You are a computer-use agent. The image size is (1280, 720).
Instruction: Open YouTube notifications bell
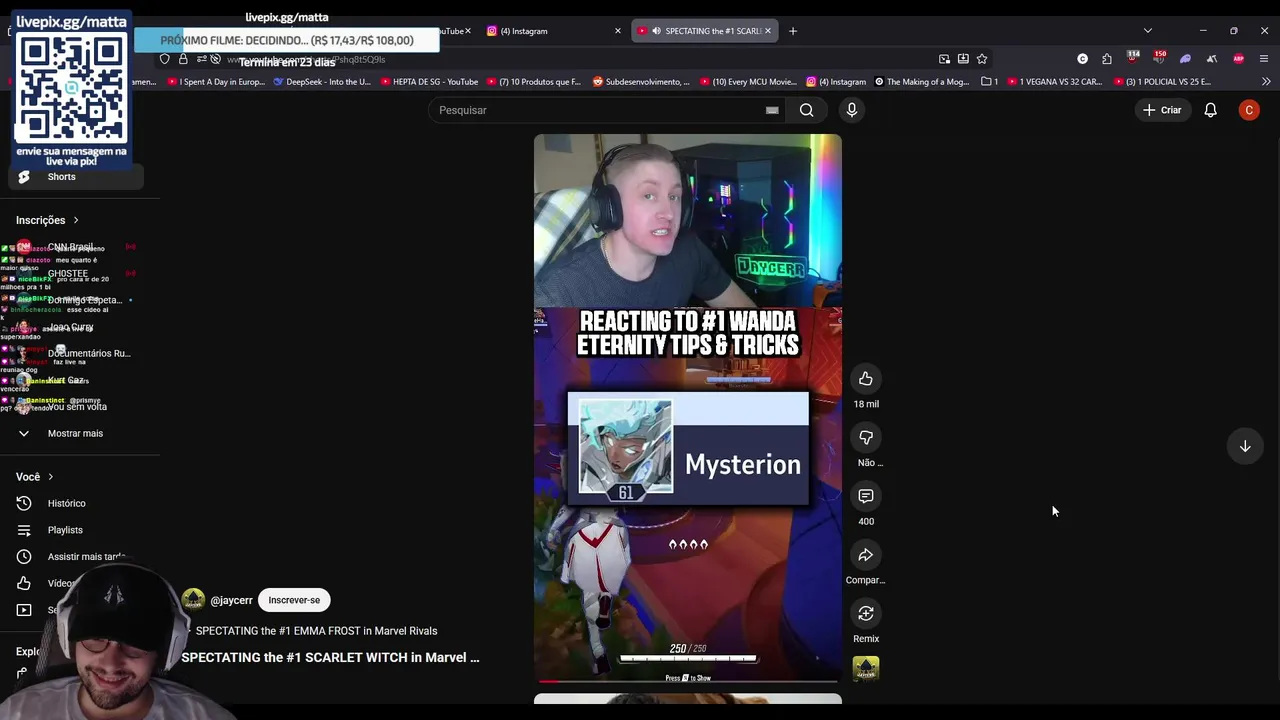[x=1211, y=110]
